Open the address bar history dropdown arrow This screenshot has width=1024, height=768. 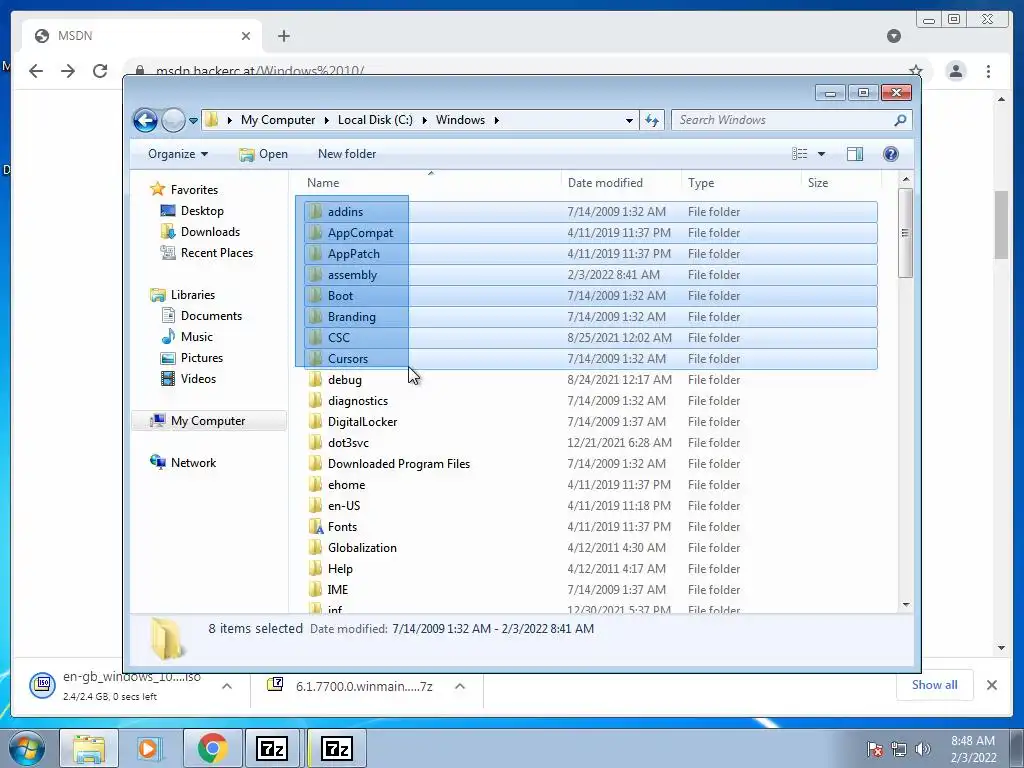pyautogui.click(x=629, y=120)
